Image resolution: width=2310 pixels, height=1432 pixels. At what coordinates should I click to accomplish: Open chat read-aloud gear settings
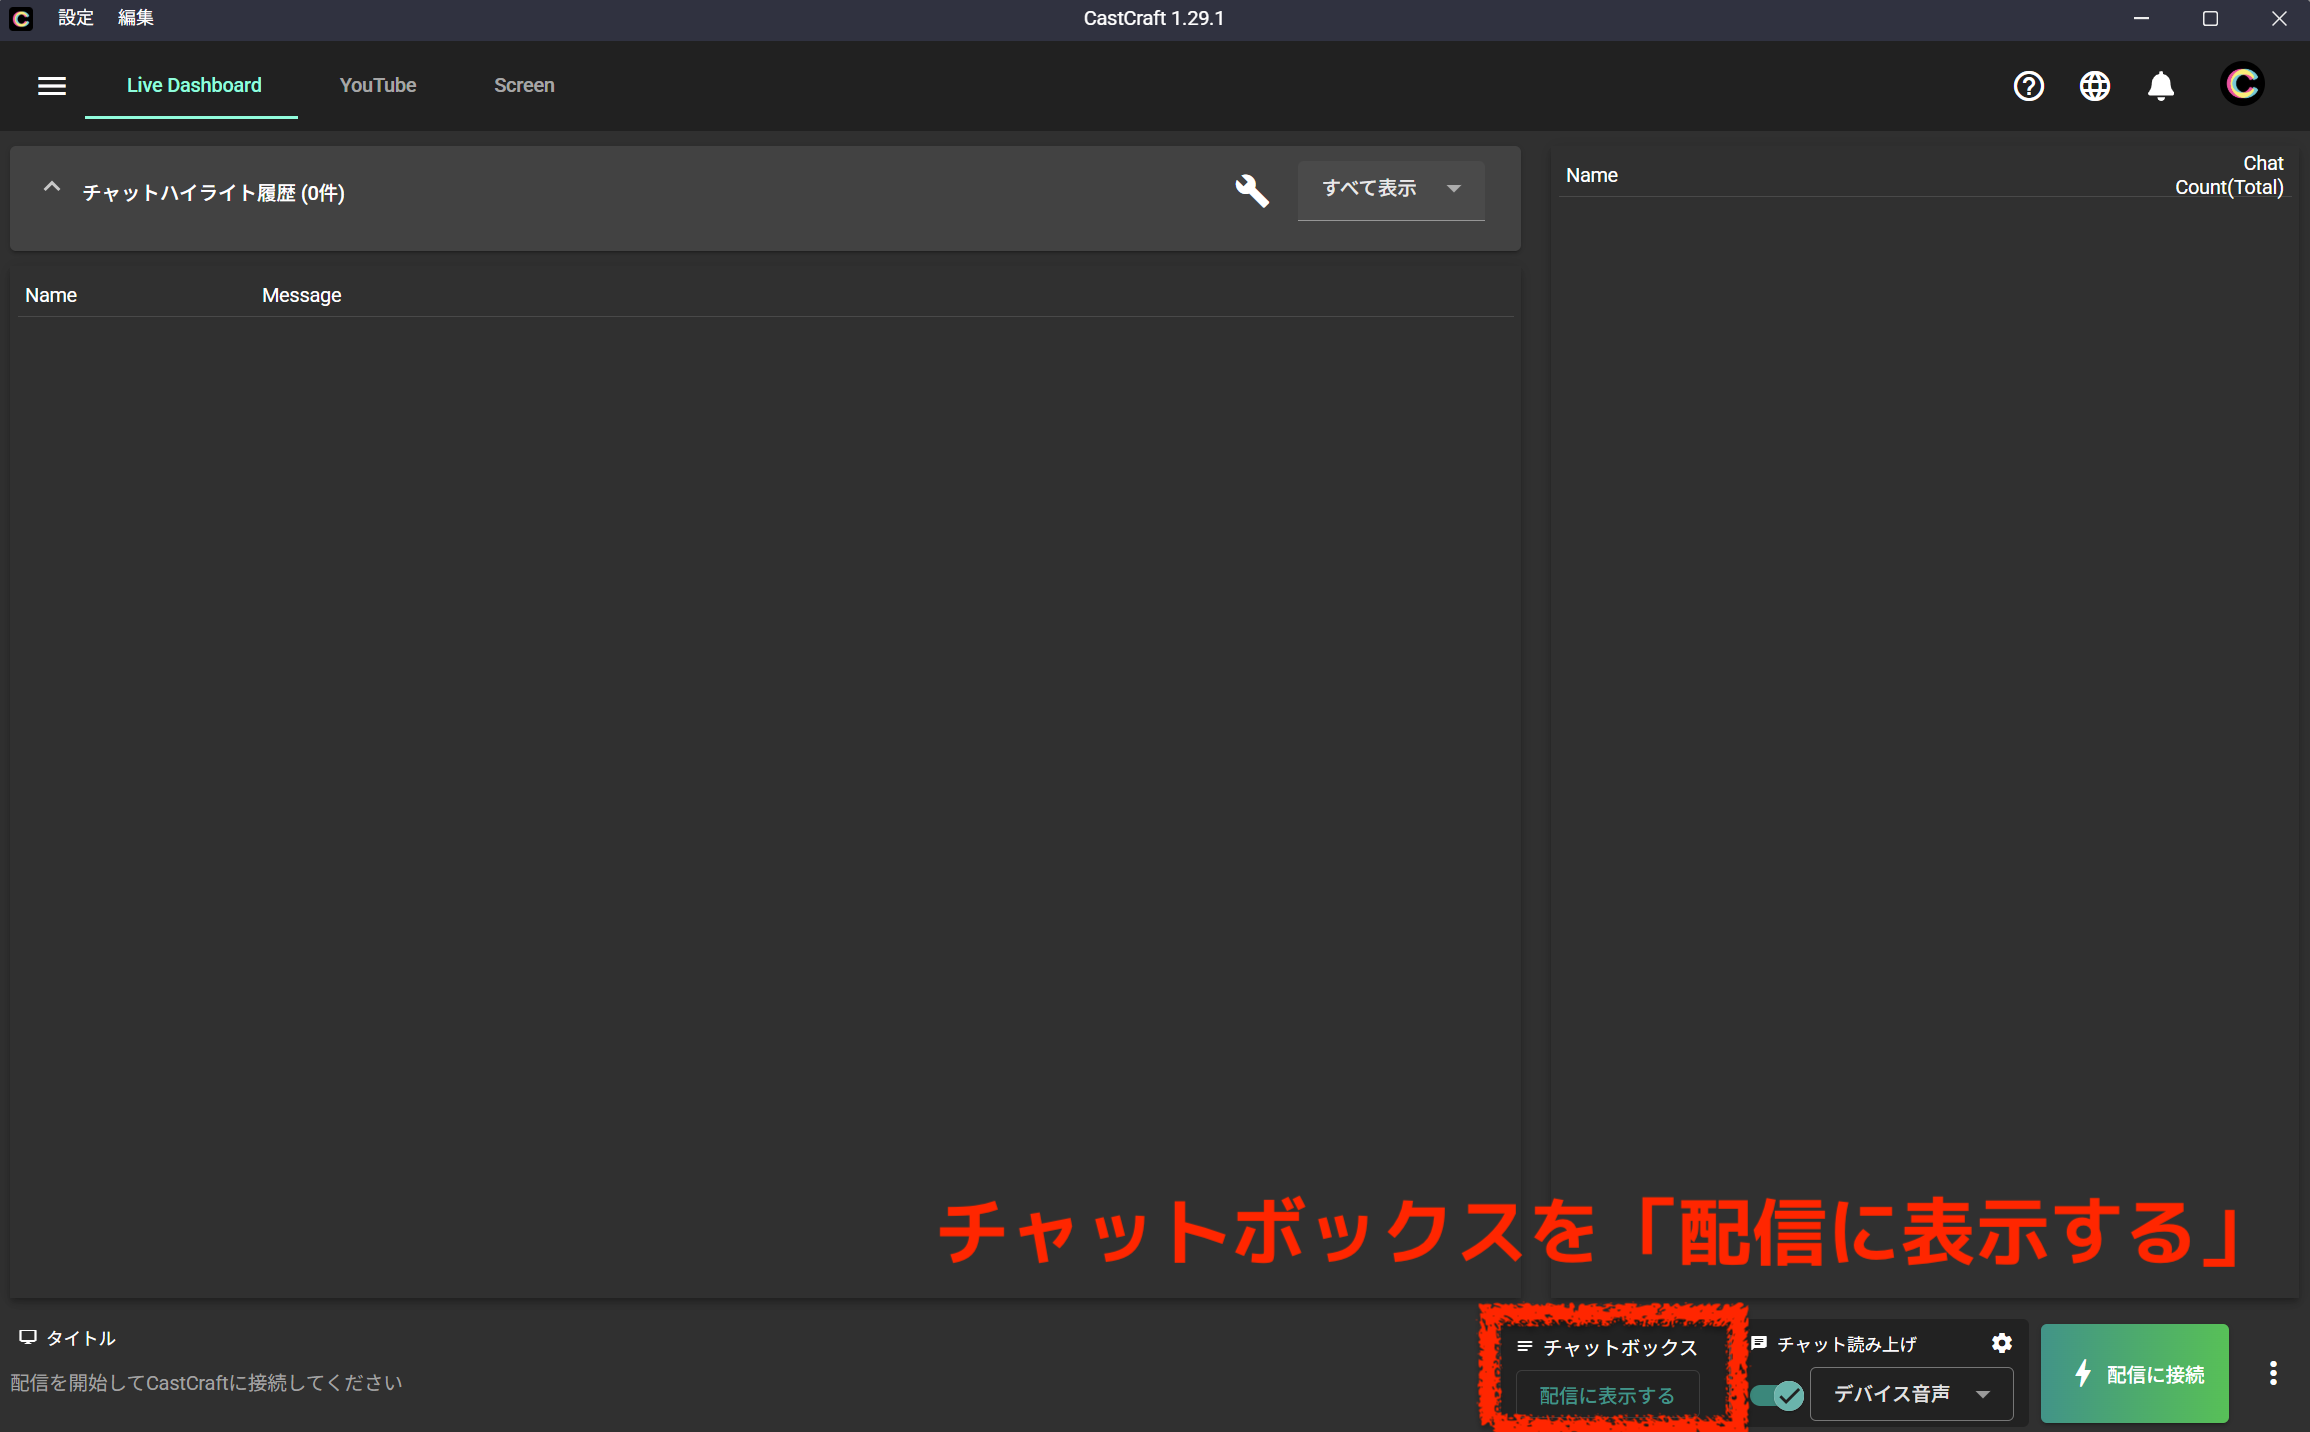[2001, 1343]
